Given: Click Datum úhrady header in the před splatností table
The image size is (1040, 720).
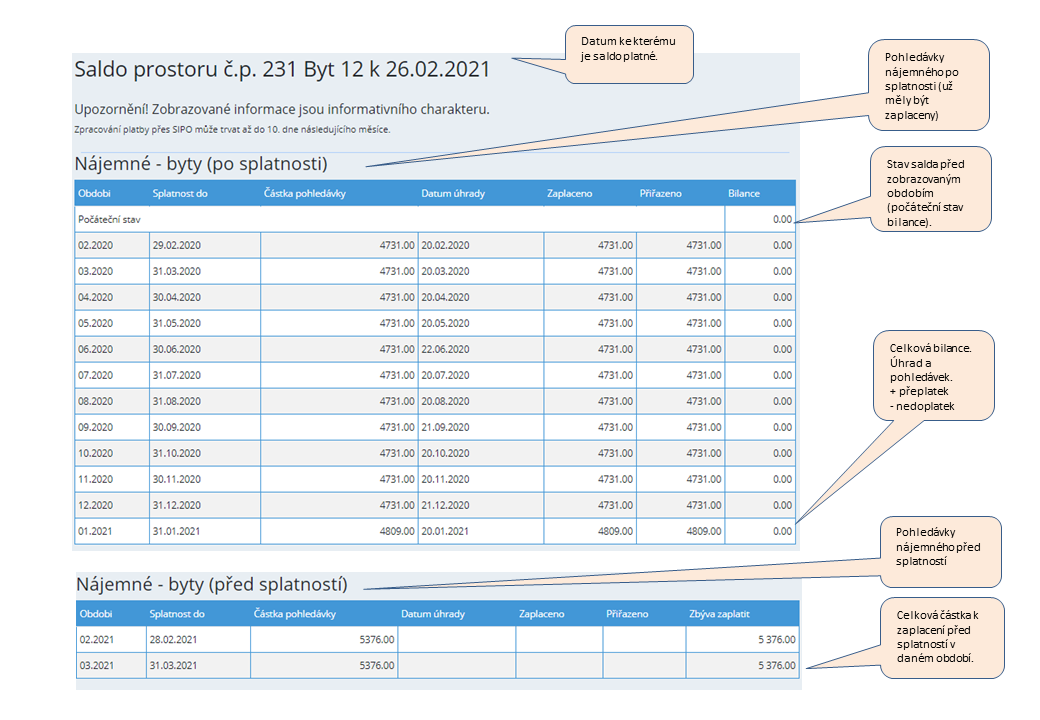Looking at the screenshot, I should [x=431, y=614].
